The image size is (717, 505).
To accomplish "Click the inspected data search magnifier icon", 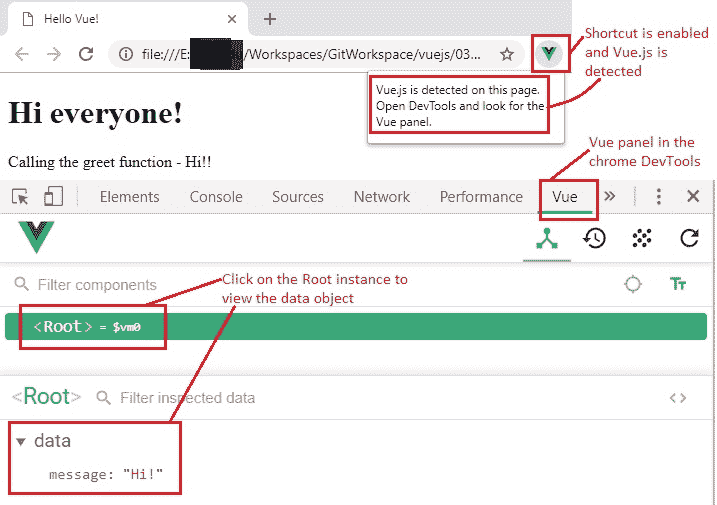I will point(103,398).
